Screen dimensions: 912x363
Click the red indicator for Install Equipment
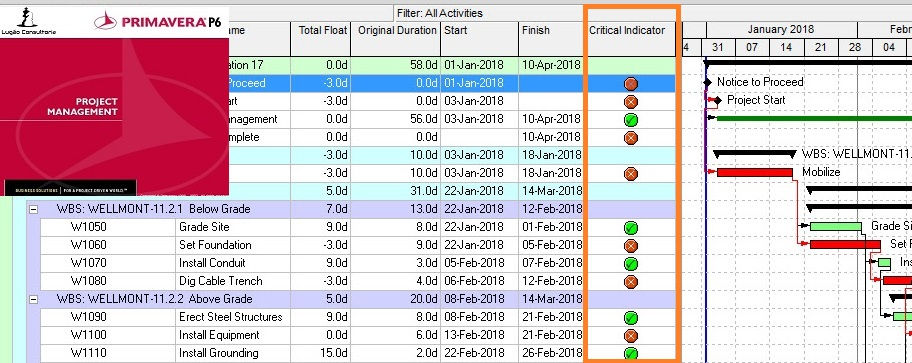pos(630,336)
